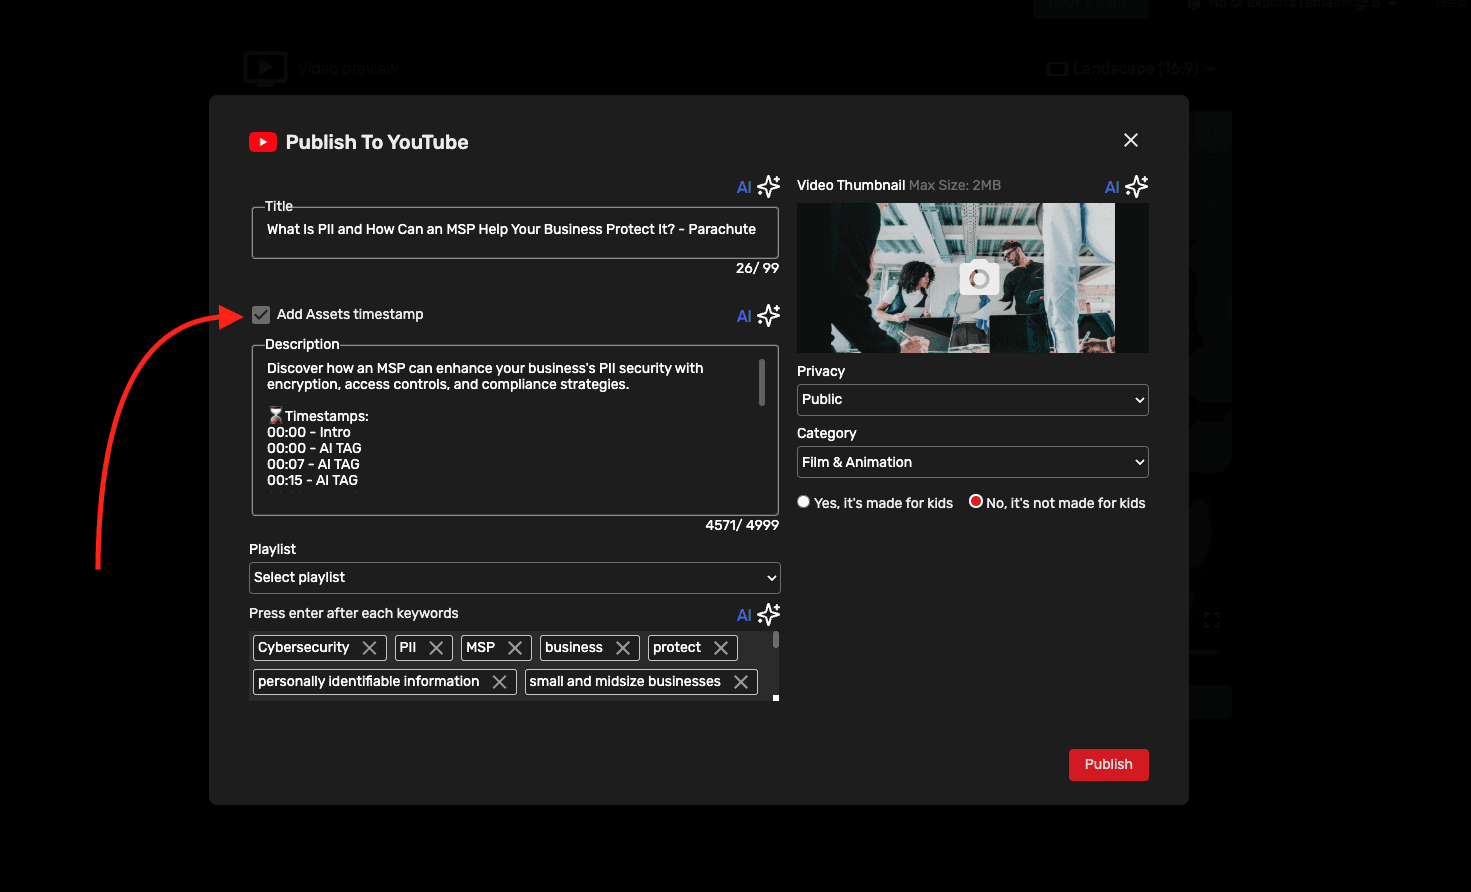Toggle the Add Assets timestamp checkbox
Image resolution: width=1471 pixels, height=892 pixels.
(261, 315)
